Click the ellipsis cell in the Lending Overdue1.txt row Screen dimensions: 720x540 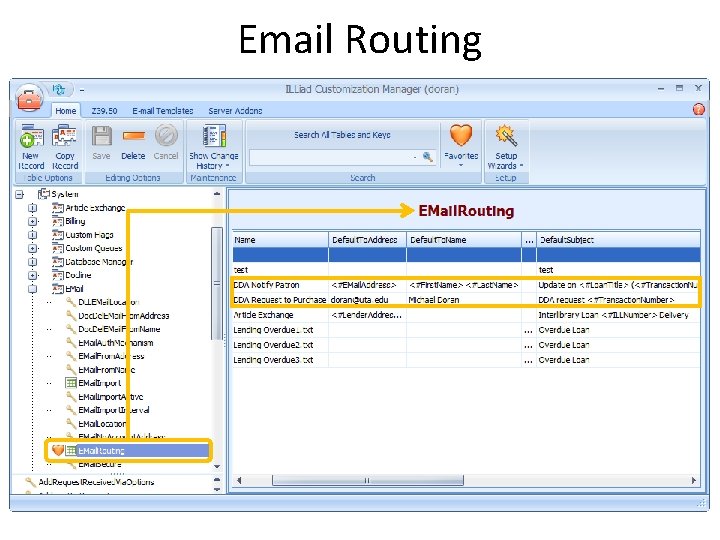(x=529, y=330)
